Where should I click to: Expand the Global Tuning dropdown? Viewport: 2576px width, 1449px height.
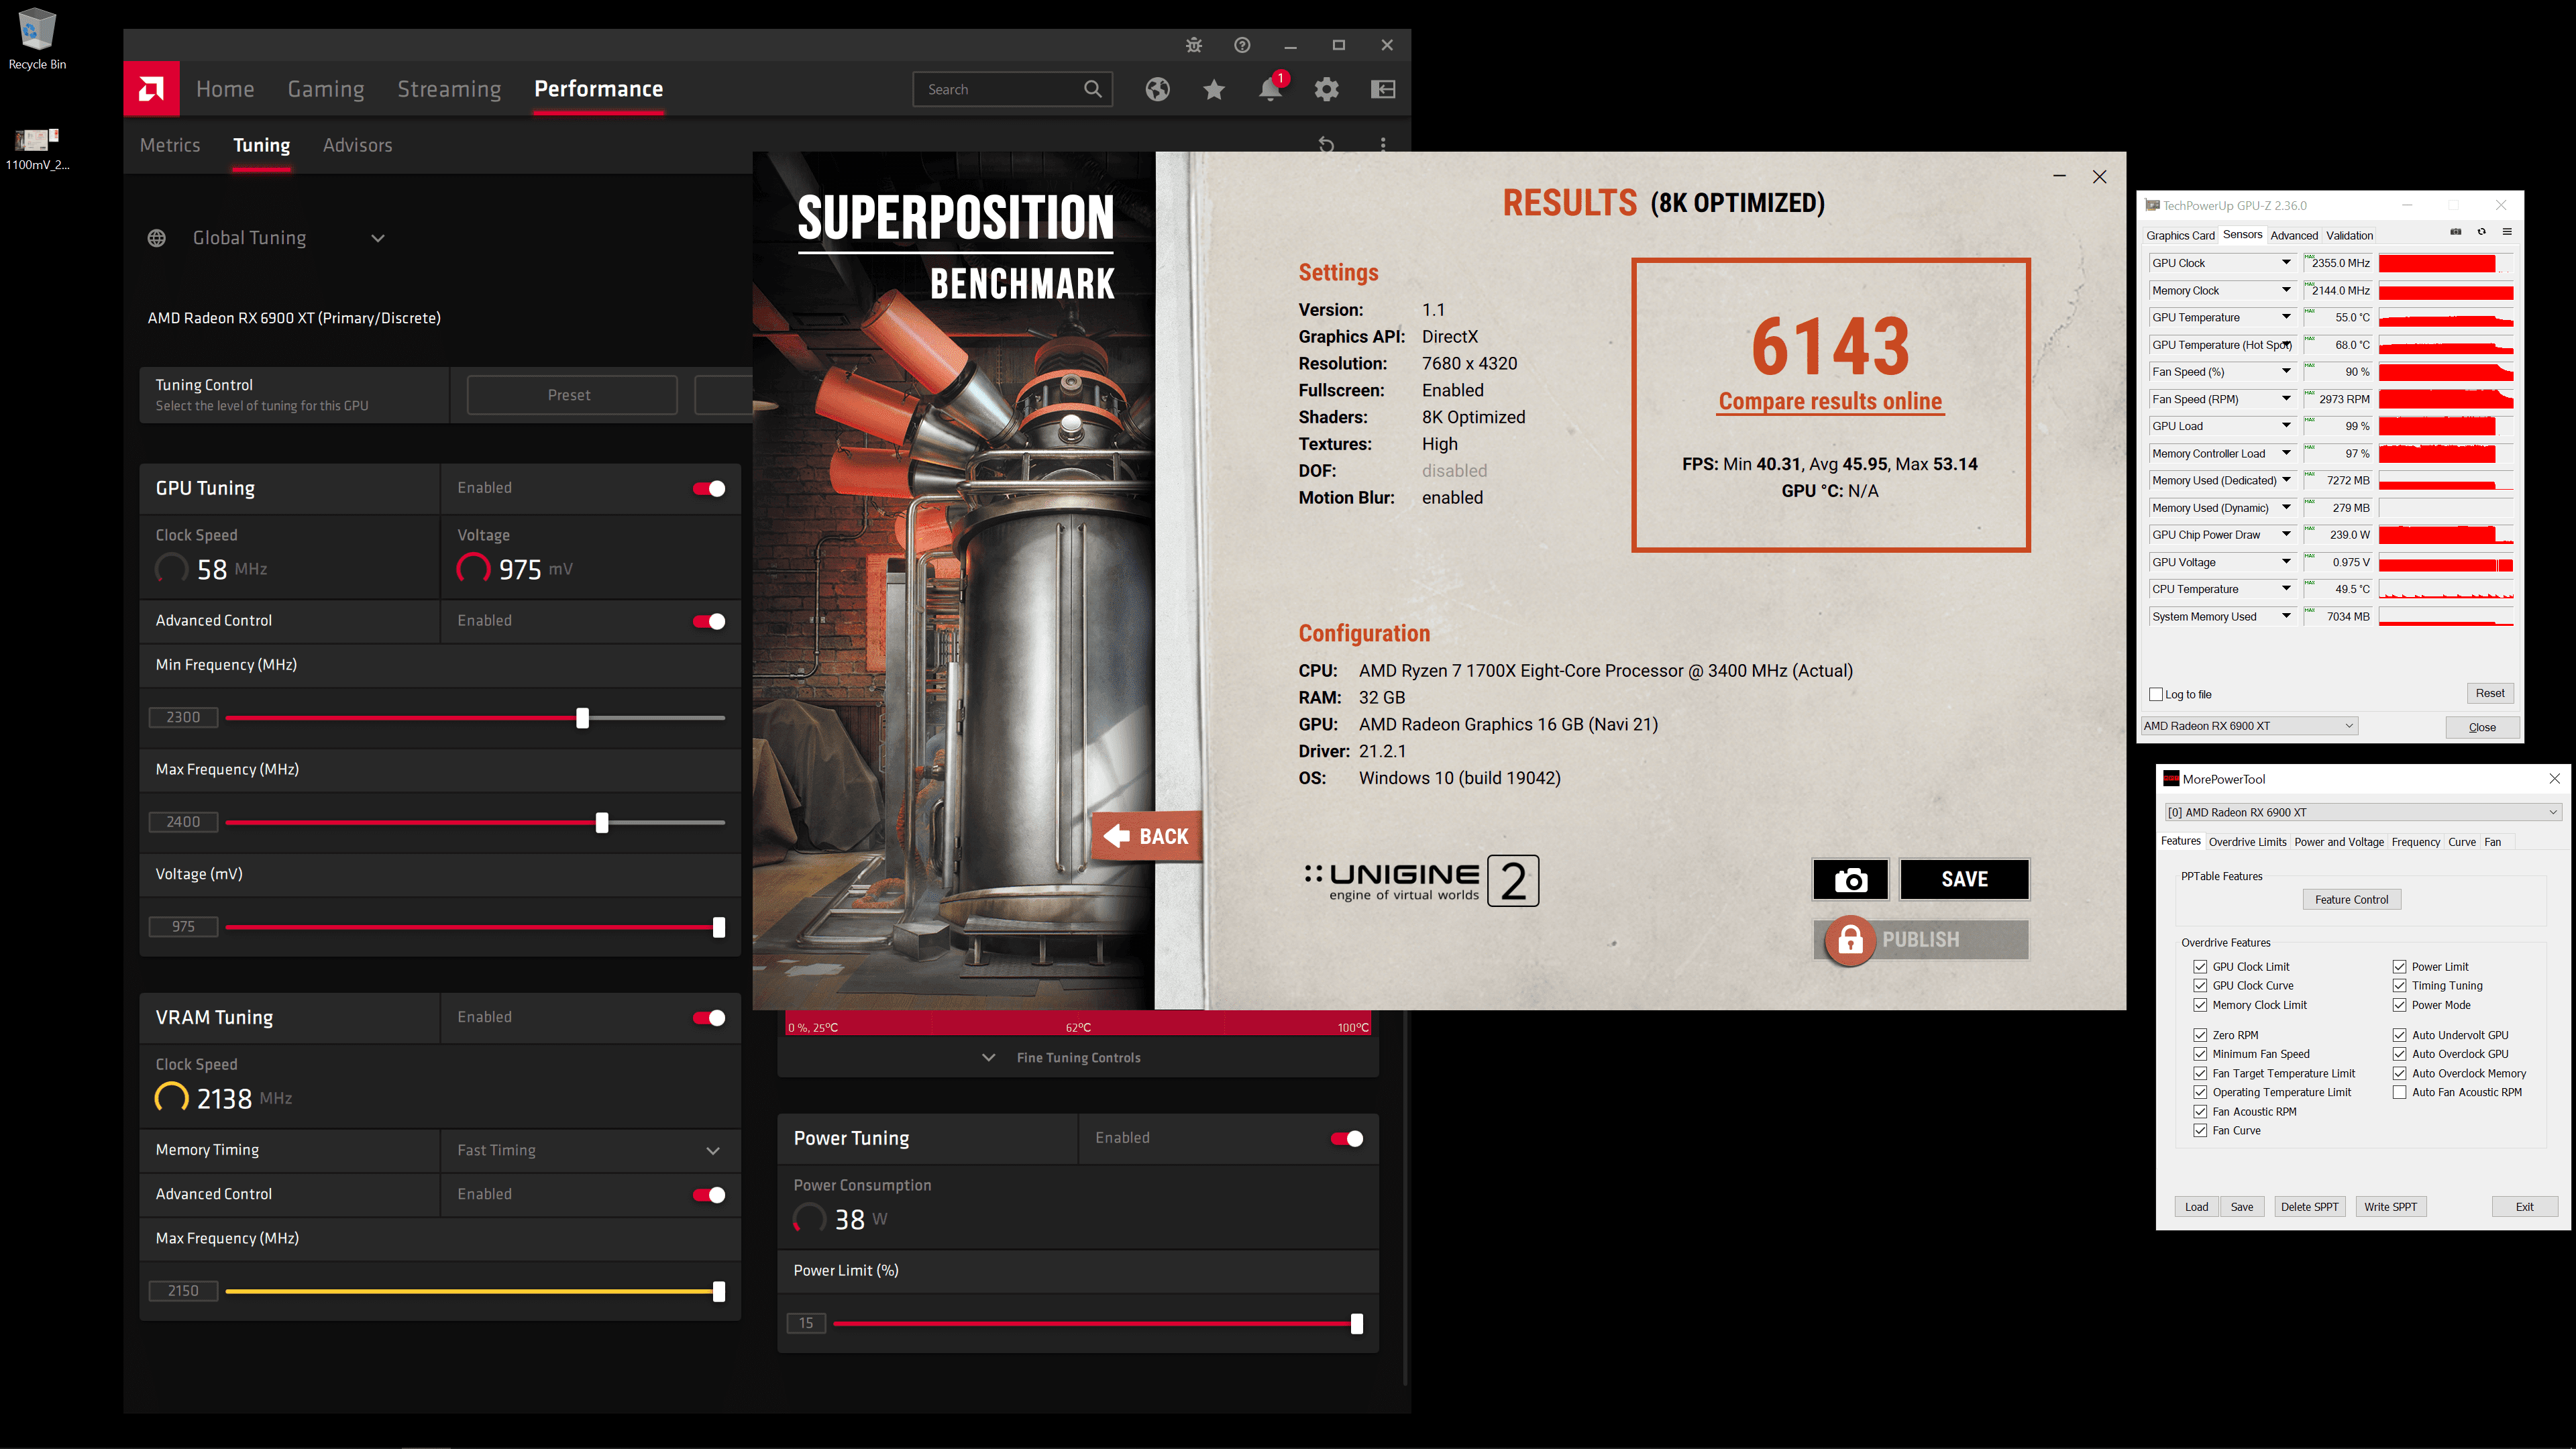pyautogui.click(x=378, y=238)
